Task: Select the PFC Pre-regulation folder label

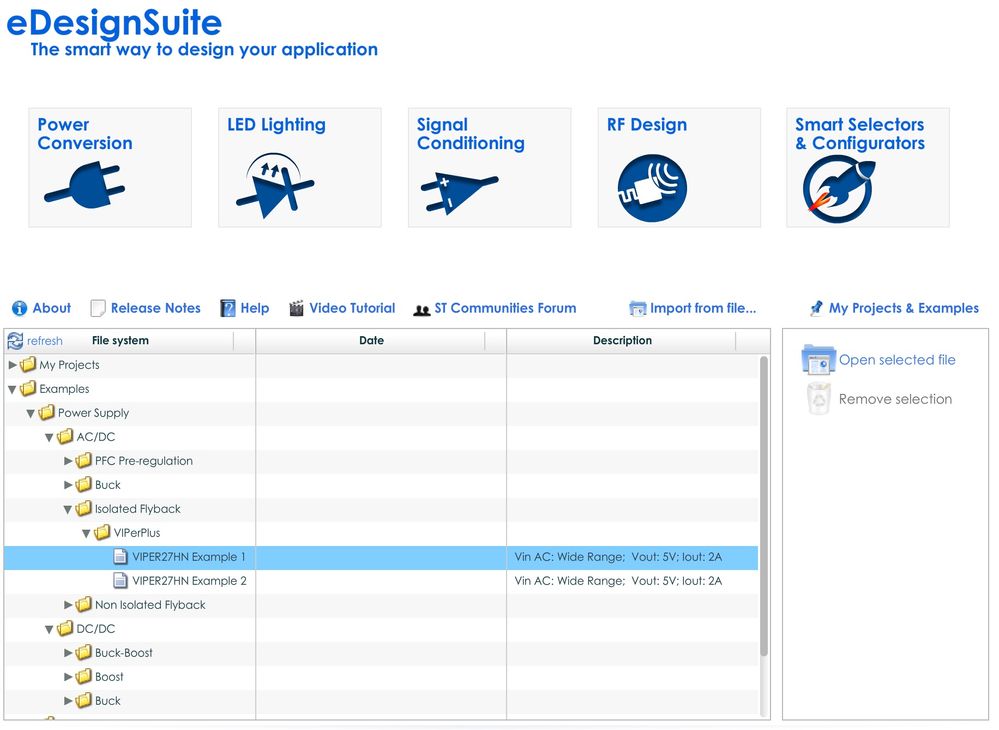Action: (x=144, y=461)
